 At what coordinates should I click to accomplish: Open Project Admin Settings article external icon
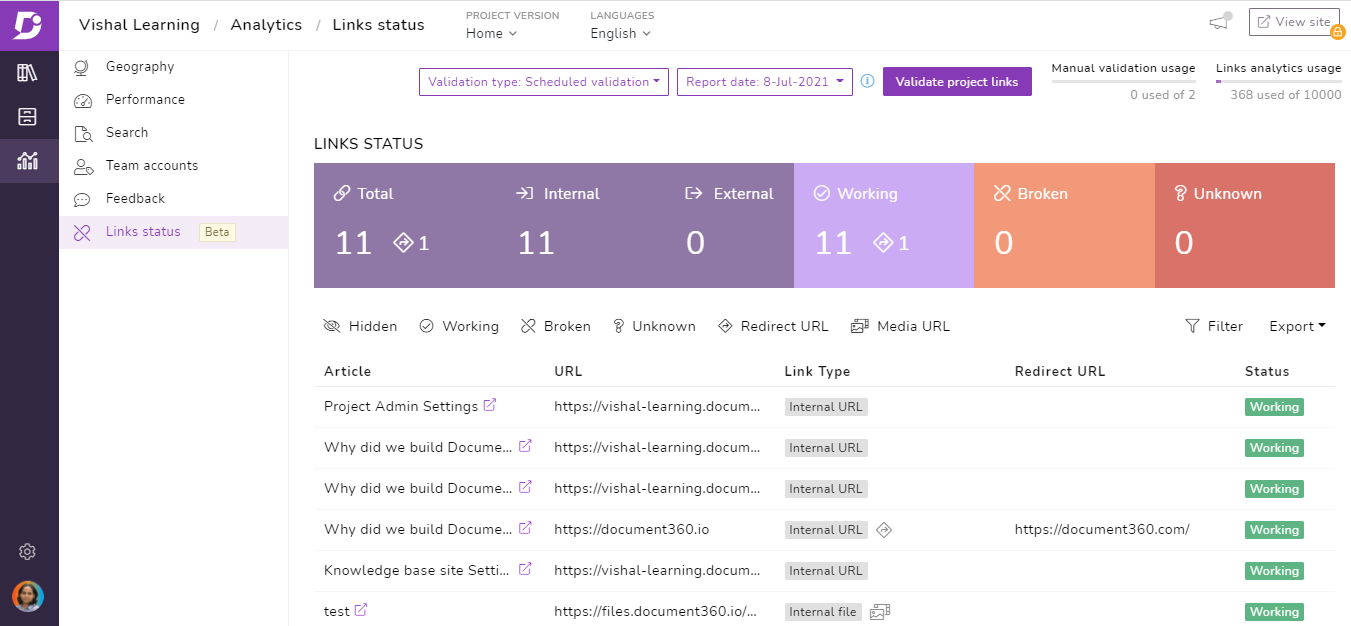490,405
